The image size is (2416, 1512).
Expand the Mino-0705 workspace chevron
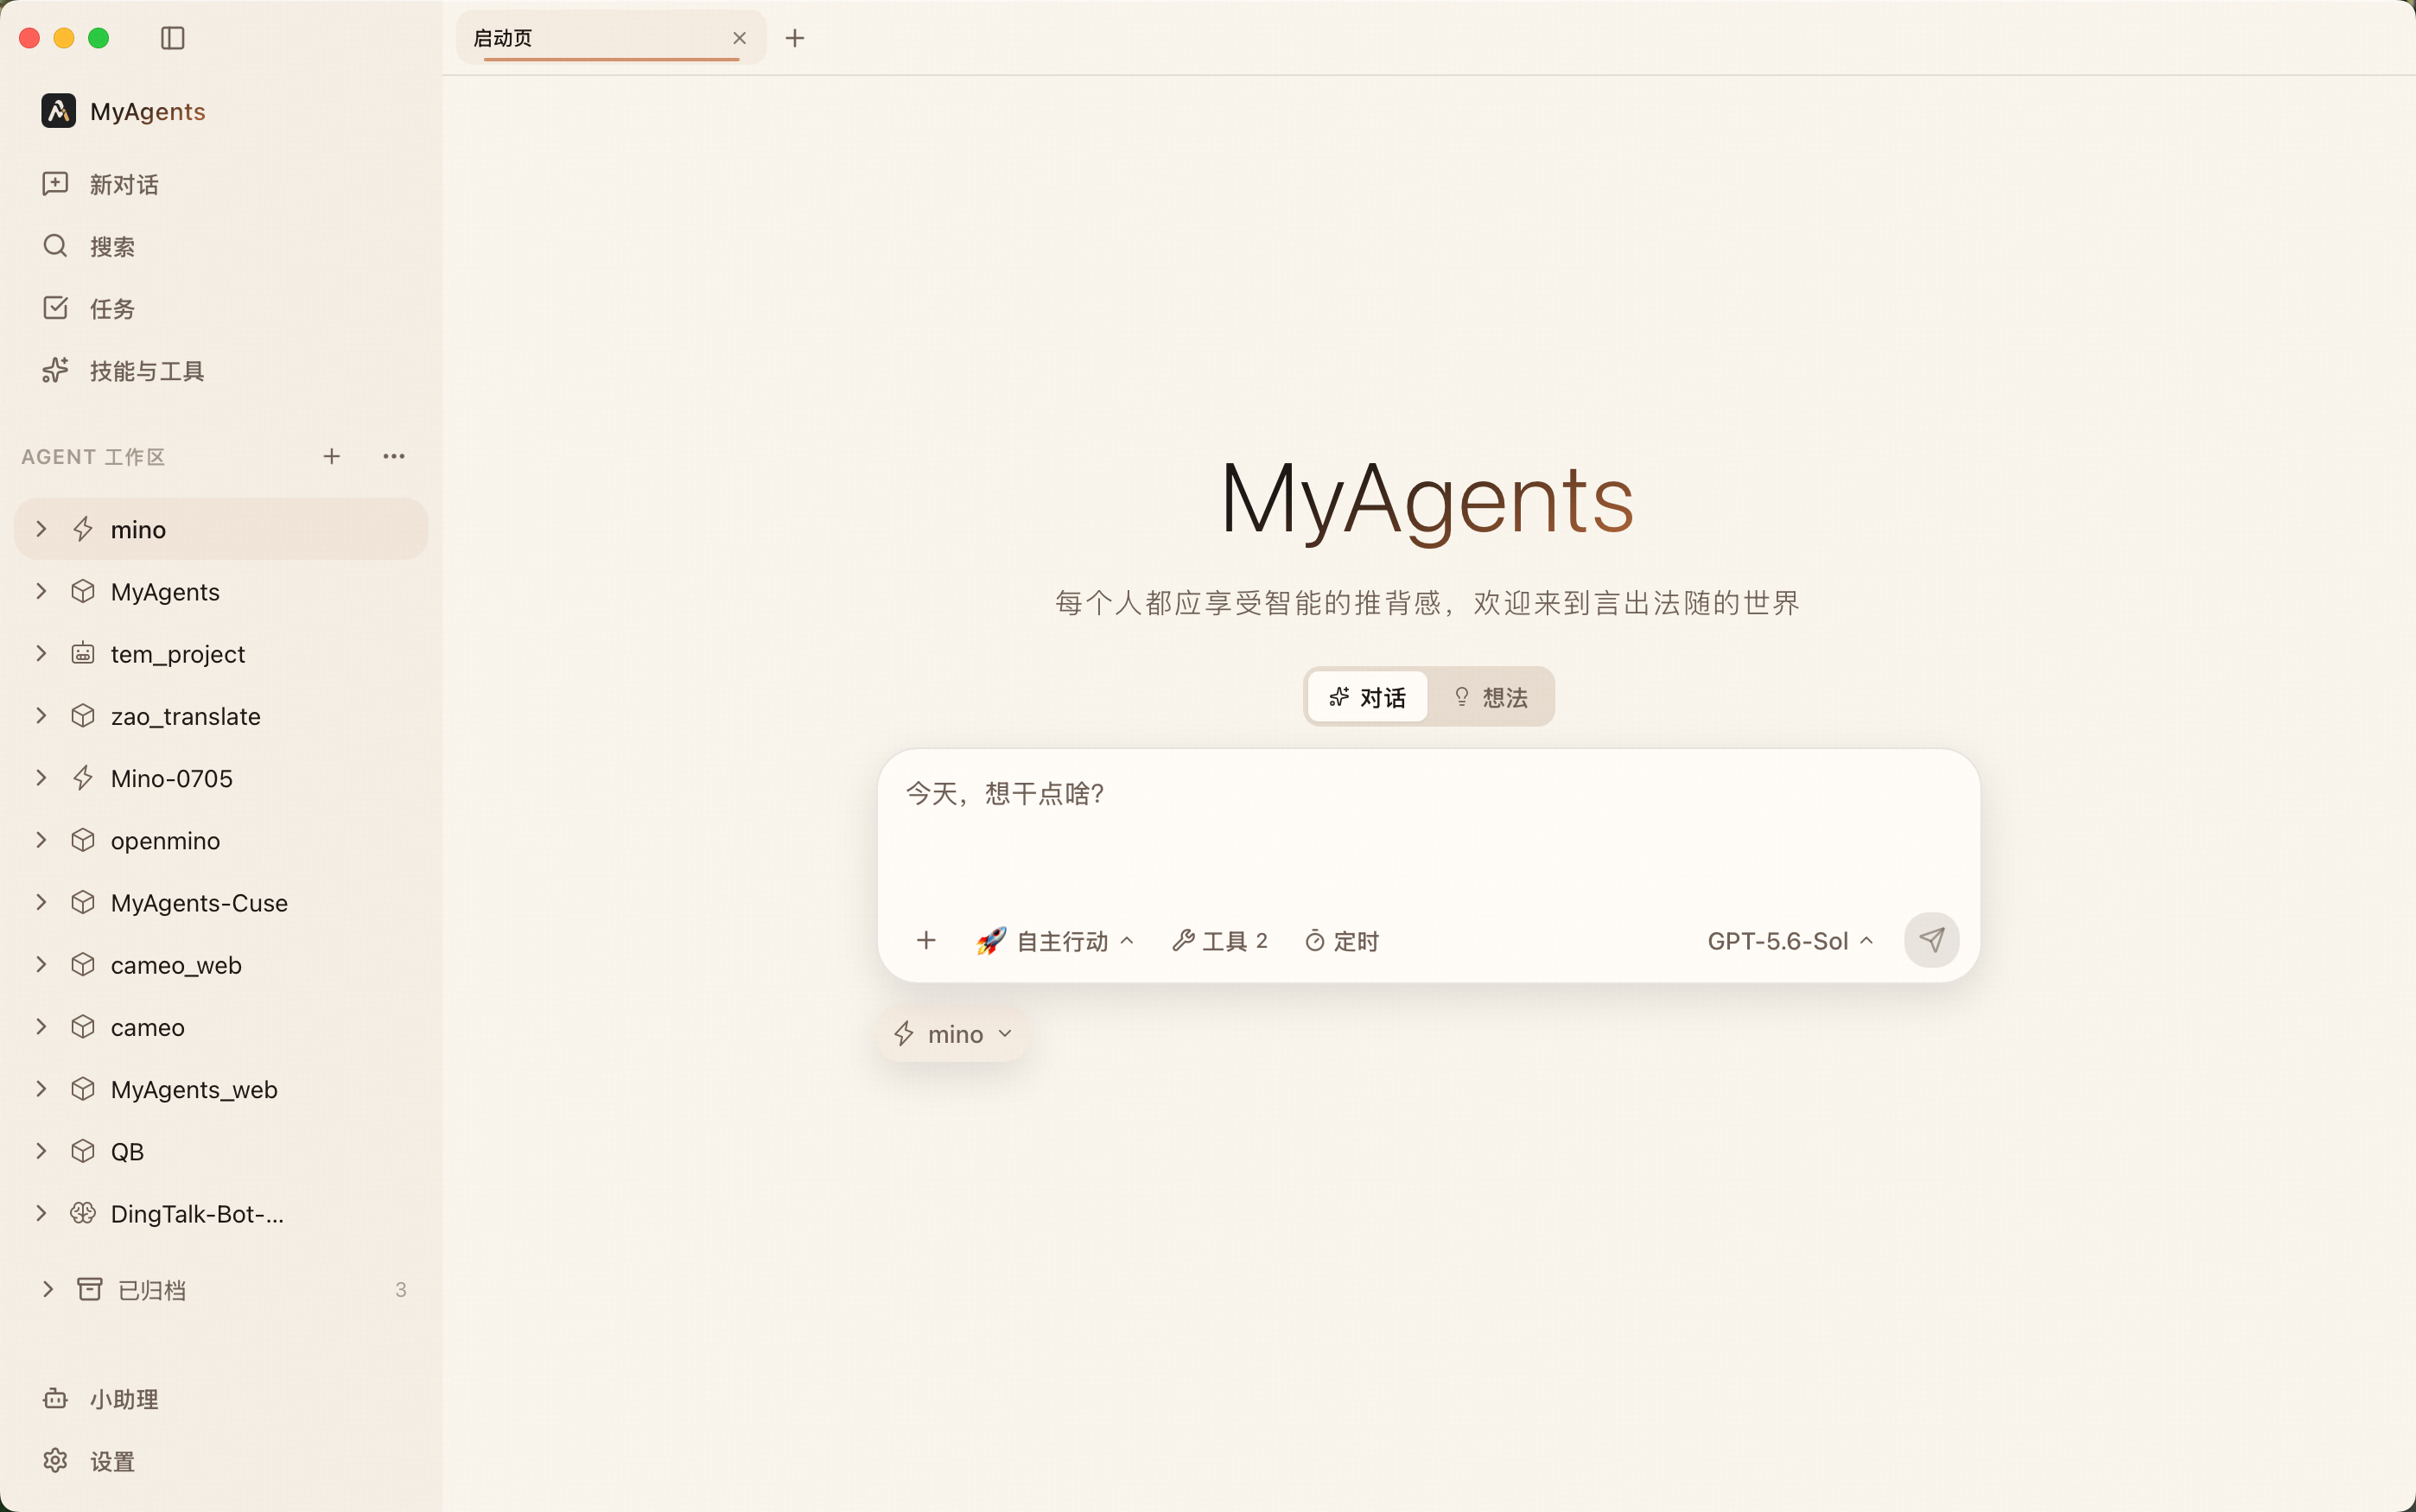41,778
